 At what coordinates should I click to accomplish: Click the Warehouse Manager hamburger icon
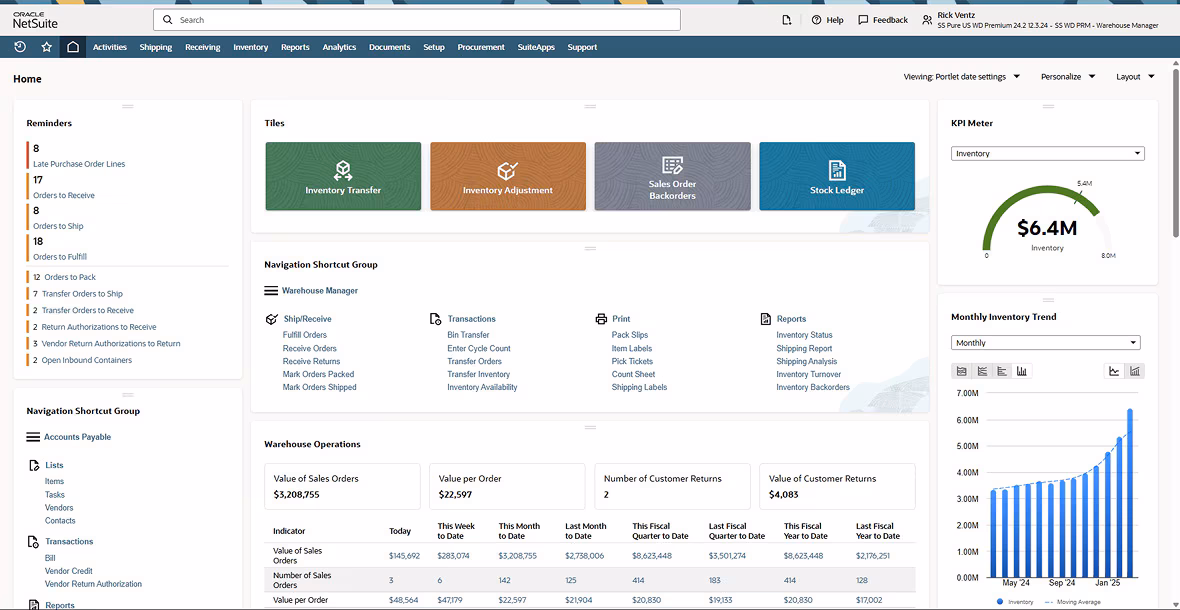click(271, 290)
